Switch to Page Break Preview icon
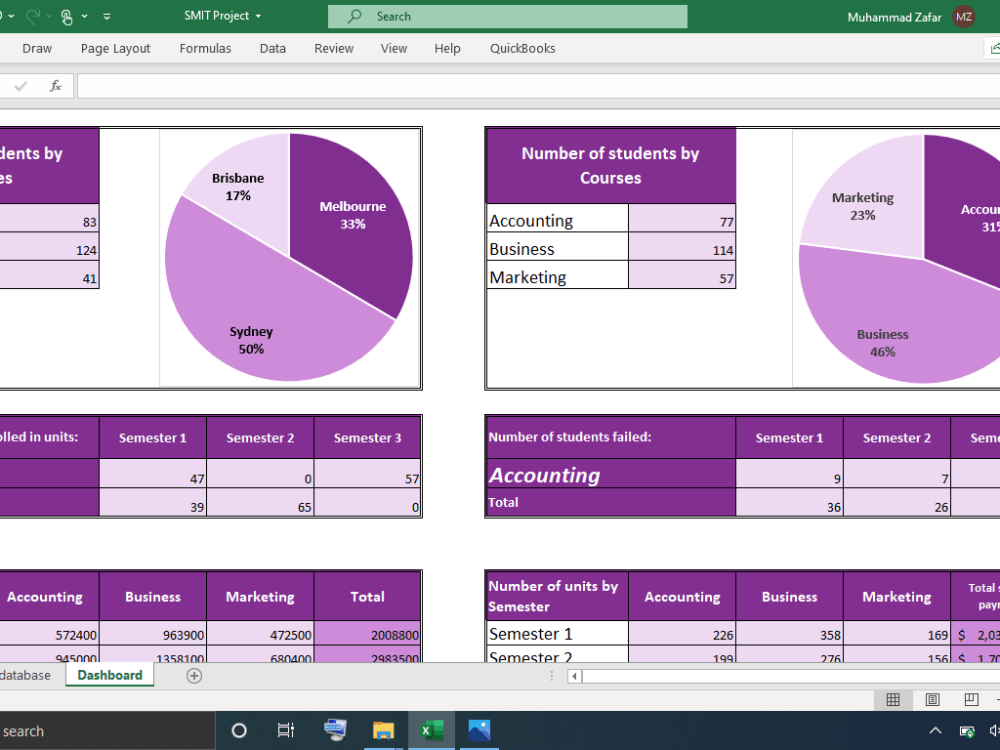The height and width of the screenshot is (750, 1000). [x=971, y=700]
